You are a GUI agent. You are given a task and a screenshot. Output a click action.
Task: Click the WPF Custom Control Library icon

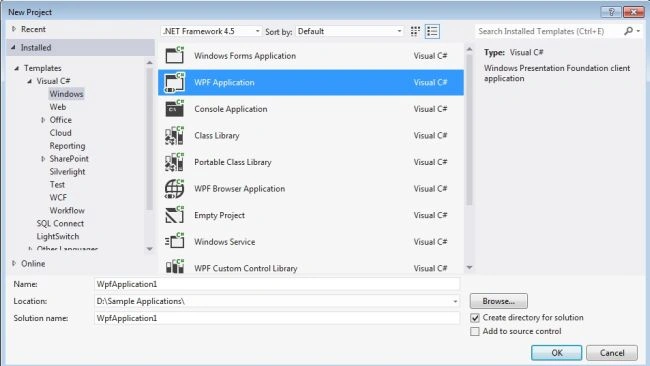(x=175, y=267)
